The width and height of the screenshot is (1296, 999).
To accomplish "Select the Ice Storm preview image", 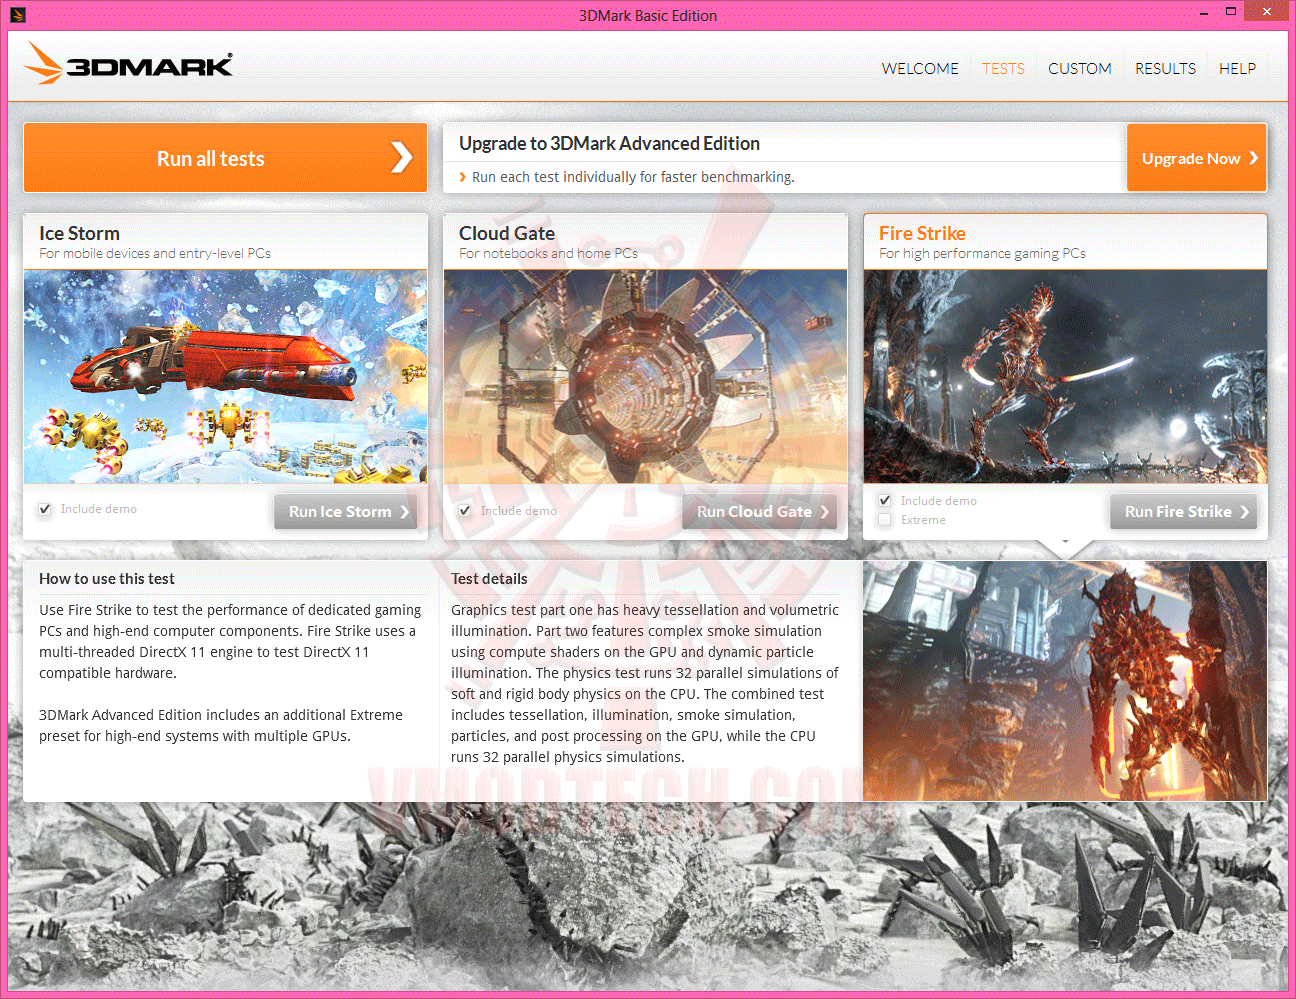I will click(x=226, y=377).
